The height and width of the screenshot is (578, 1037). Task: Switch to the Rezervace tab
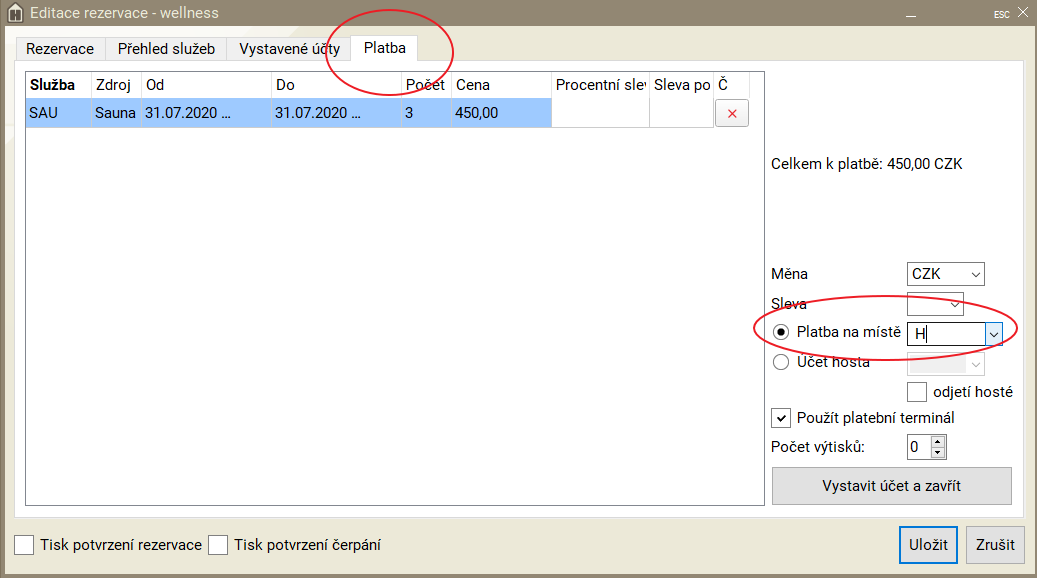point(60,49)
